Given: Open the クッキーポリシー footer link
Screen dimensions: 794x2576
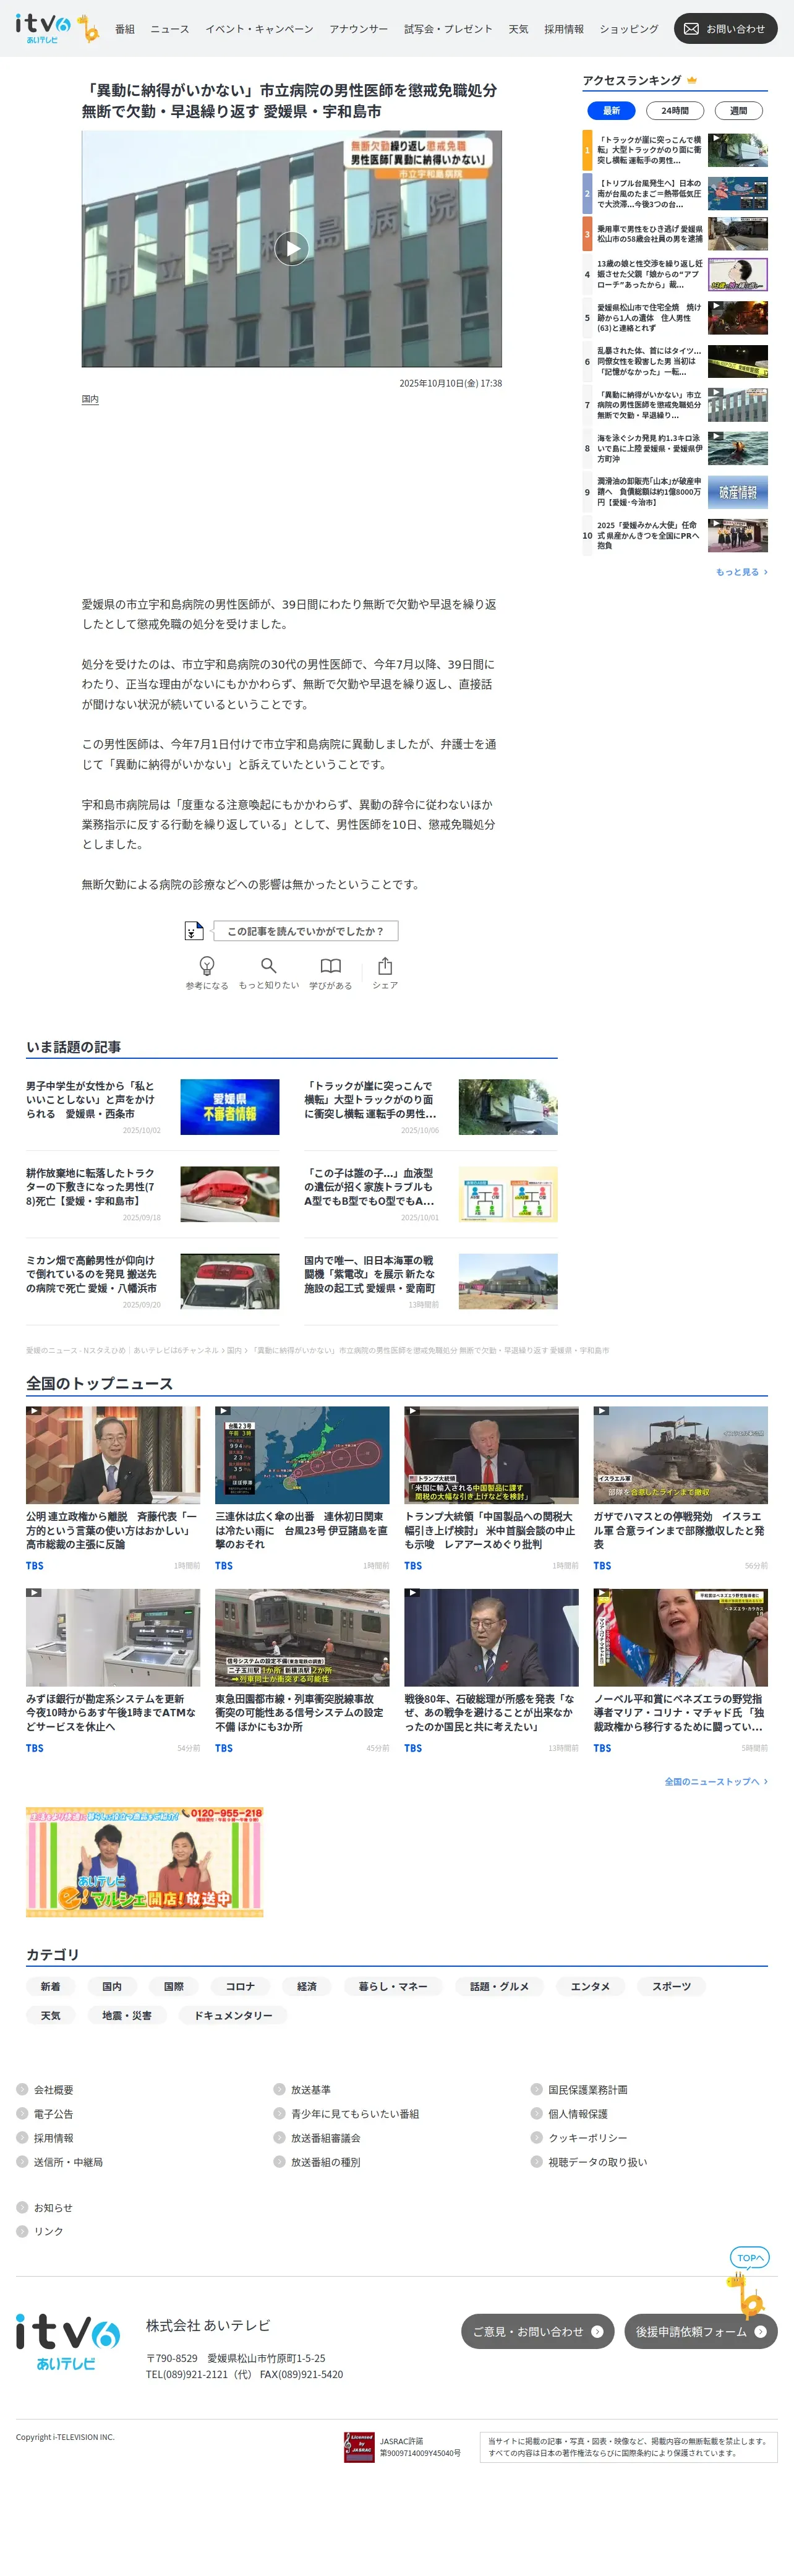Looking at the screenshot, I should click(x=588, y=2137).
